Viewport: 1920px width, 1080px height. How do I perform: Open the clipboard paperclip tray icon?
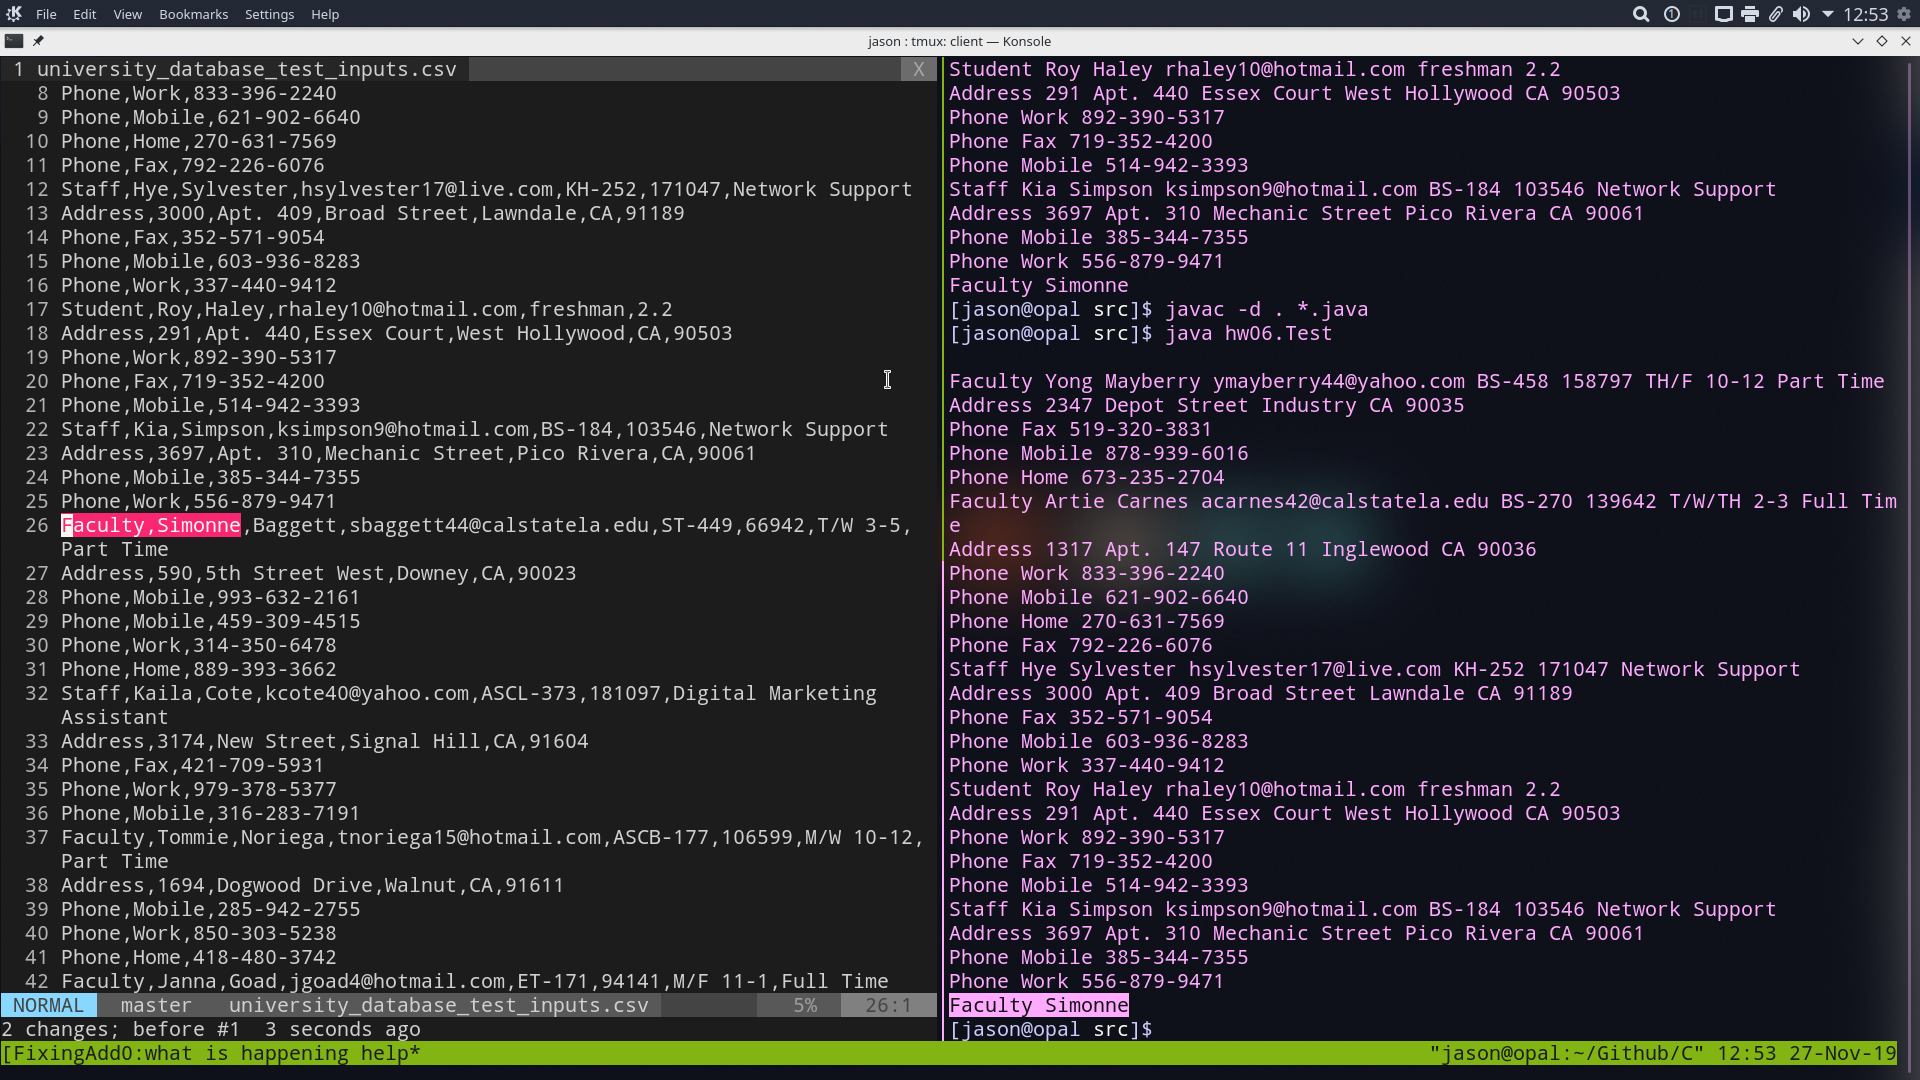point(1775,14)
